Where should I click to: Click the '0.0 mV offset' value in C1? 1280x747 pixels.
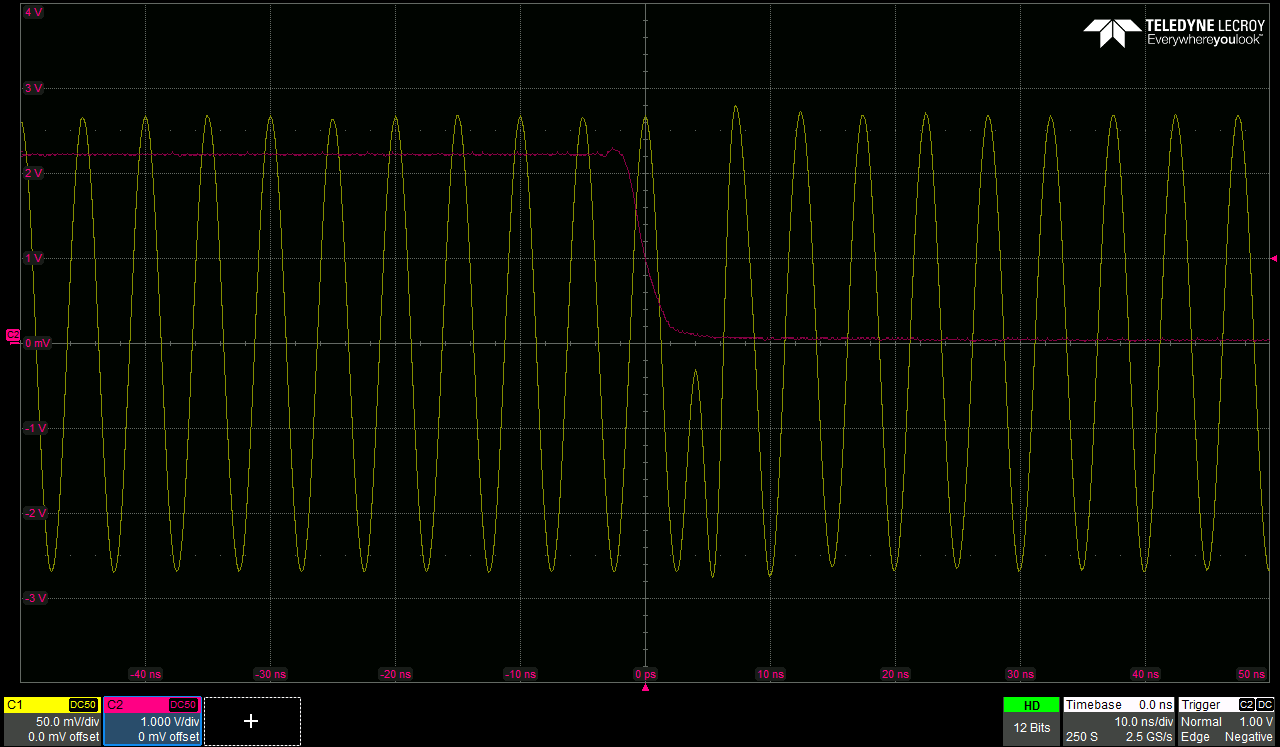click(x=63, y=737)
